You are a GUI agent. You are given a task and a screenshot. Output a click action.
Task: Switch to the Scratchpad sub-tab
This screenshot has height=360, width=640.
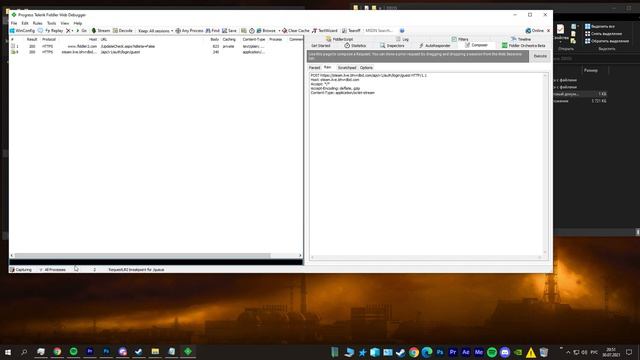[x=347, y=68]
